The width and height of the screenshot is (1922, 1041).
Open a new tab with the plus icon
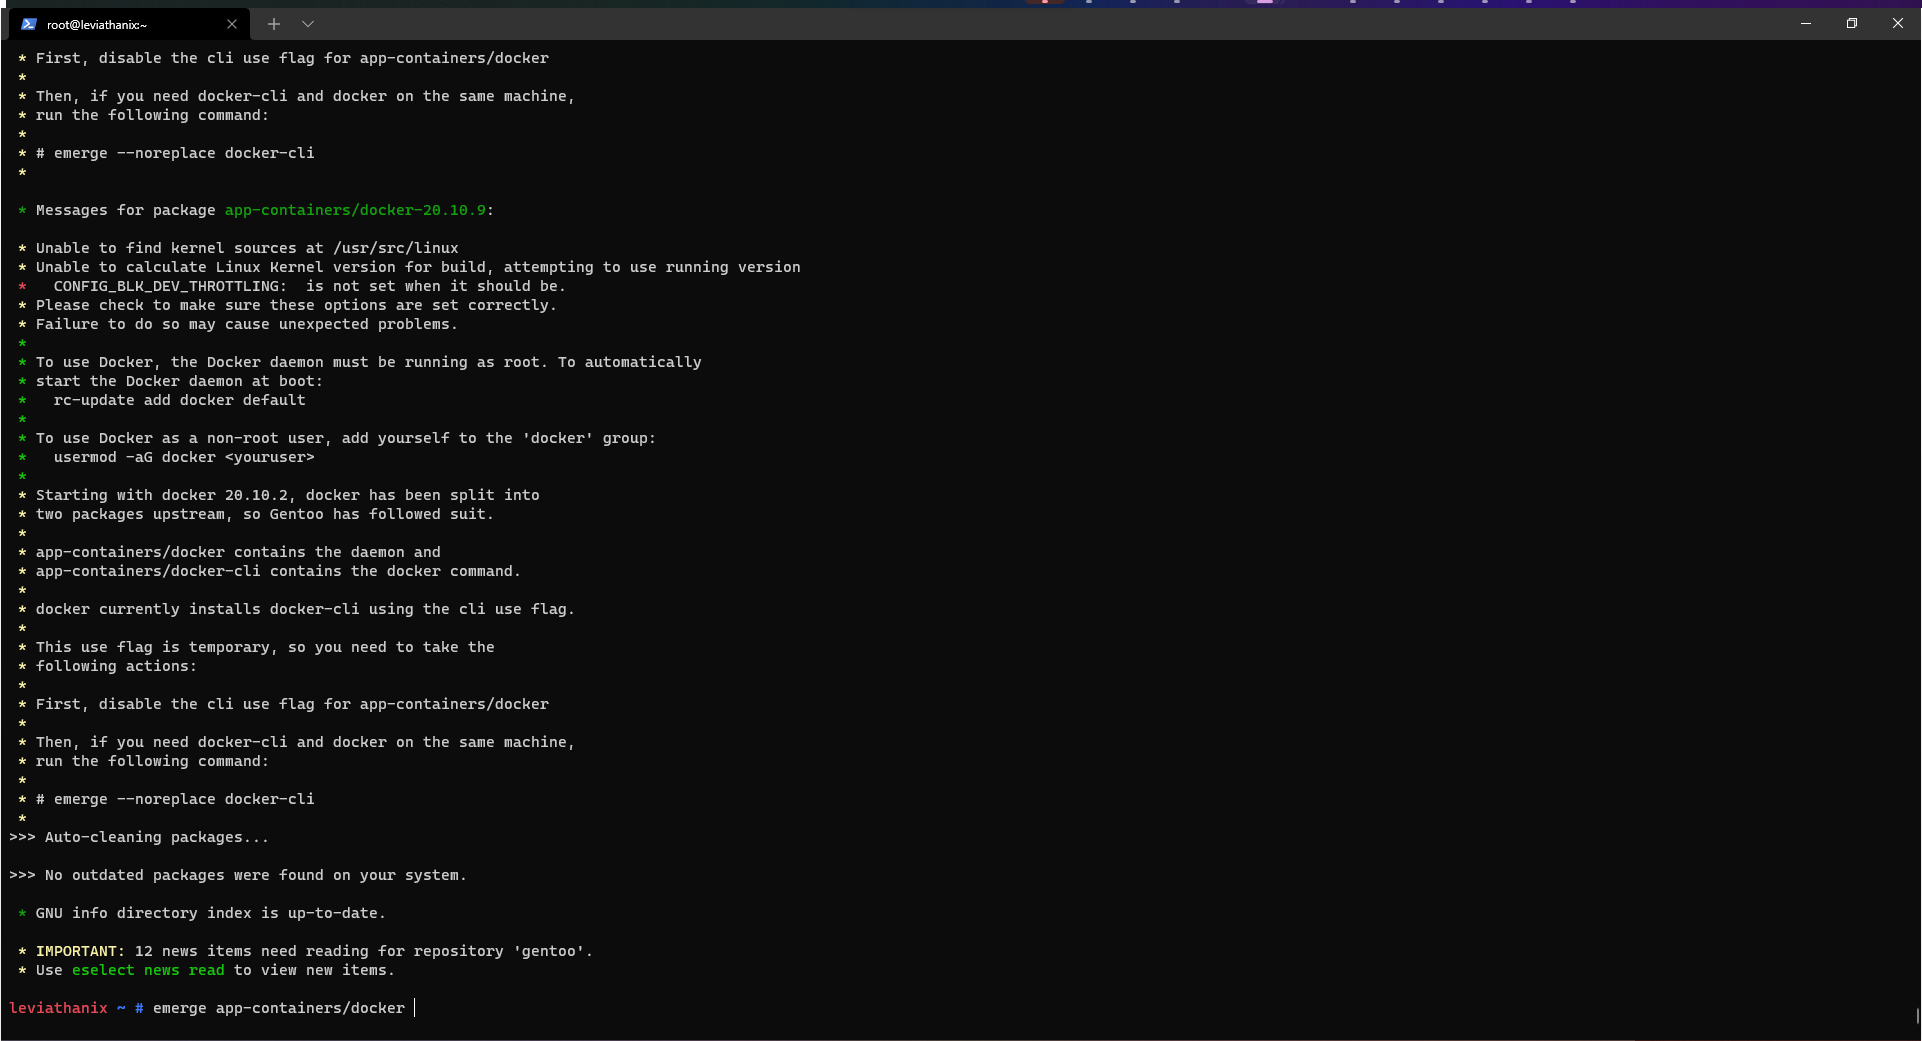(273, 24)
